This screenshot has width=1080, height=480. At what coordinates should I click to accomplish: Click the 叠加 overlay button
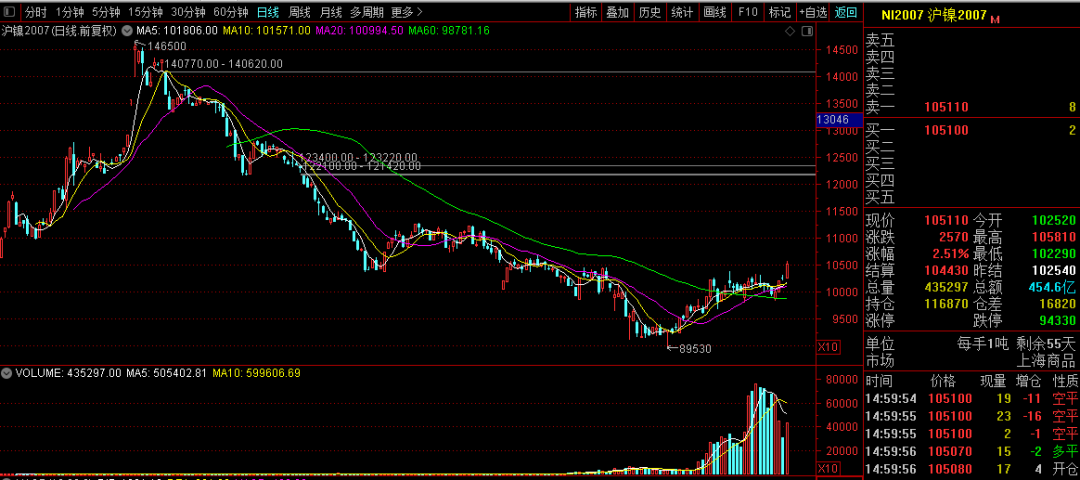point(618,12)
